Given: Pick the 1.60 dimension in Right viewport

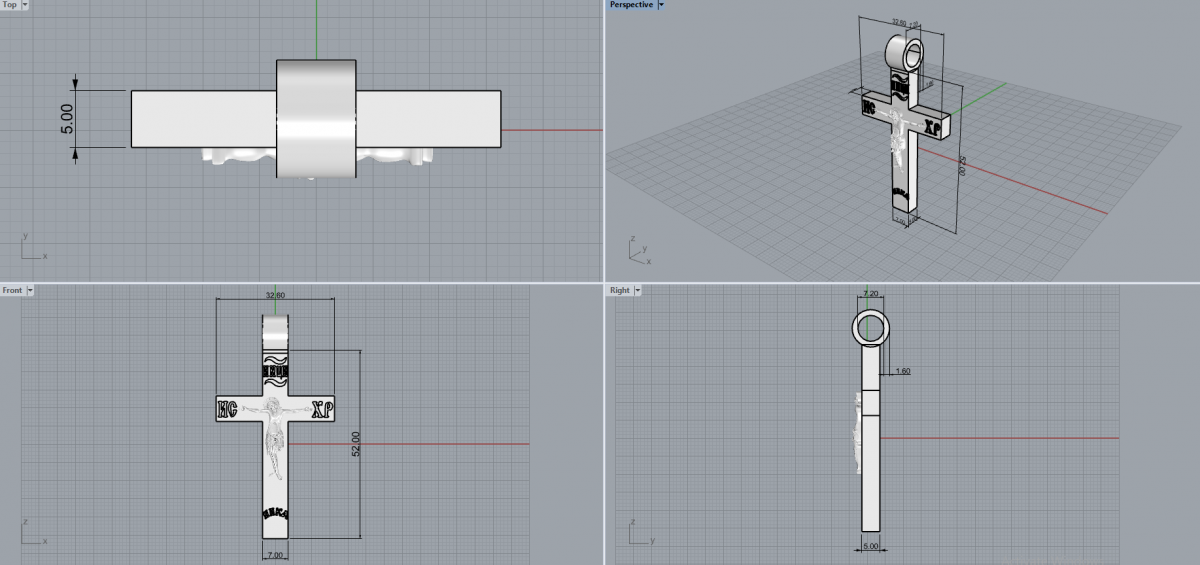Looking at the screenshot, I should [x=903, y=371].
